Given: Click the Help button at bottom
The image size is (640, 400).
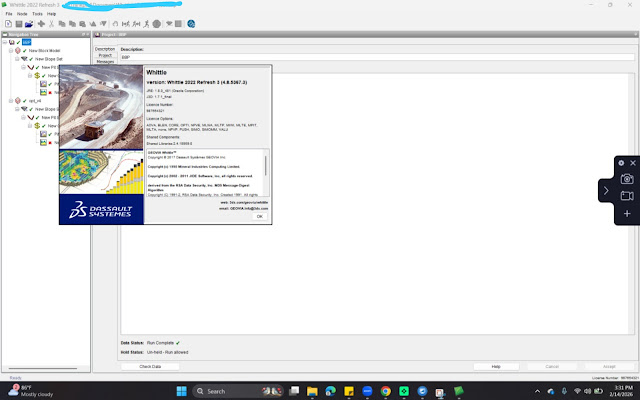Looking at the screenshot, I should 496,367.
